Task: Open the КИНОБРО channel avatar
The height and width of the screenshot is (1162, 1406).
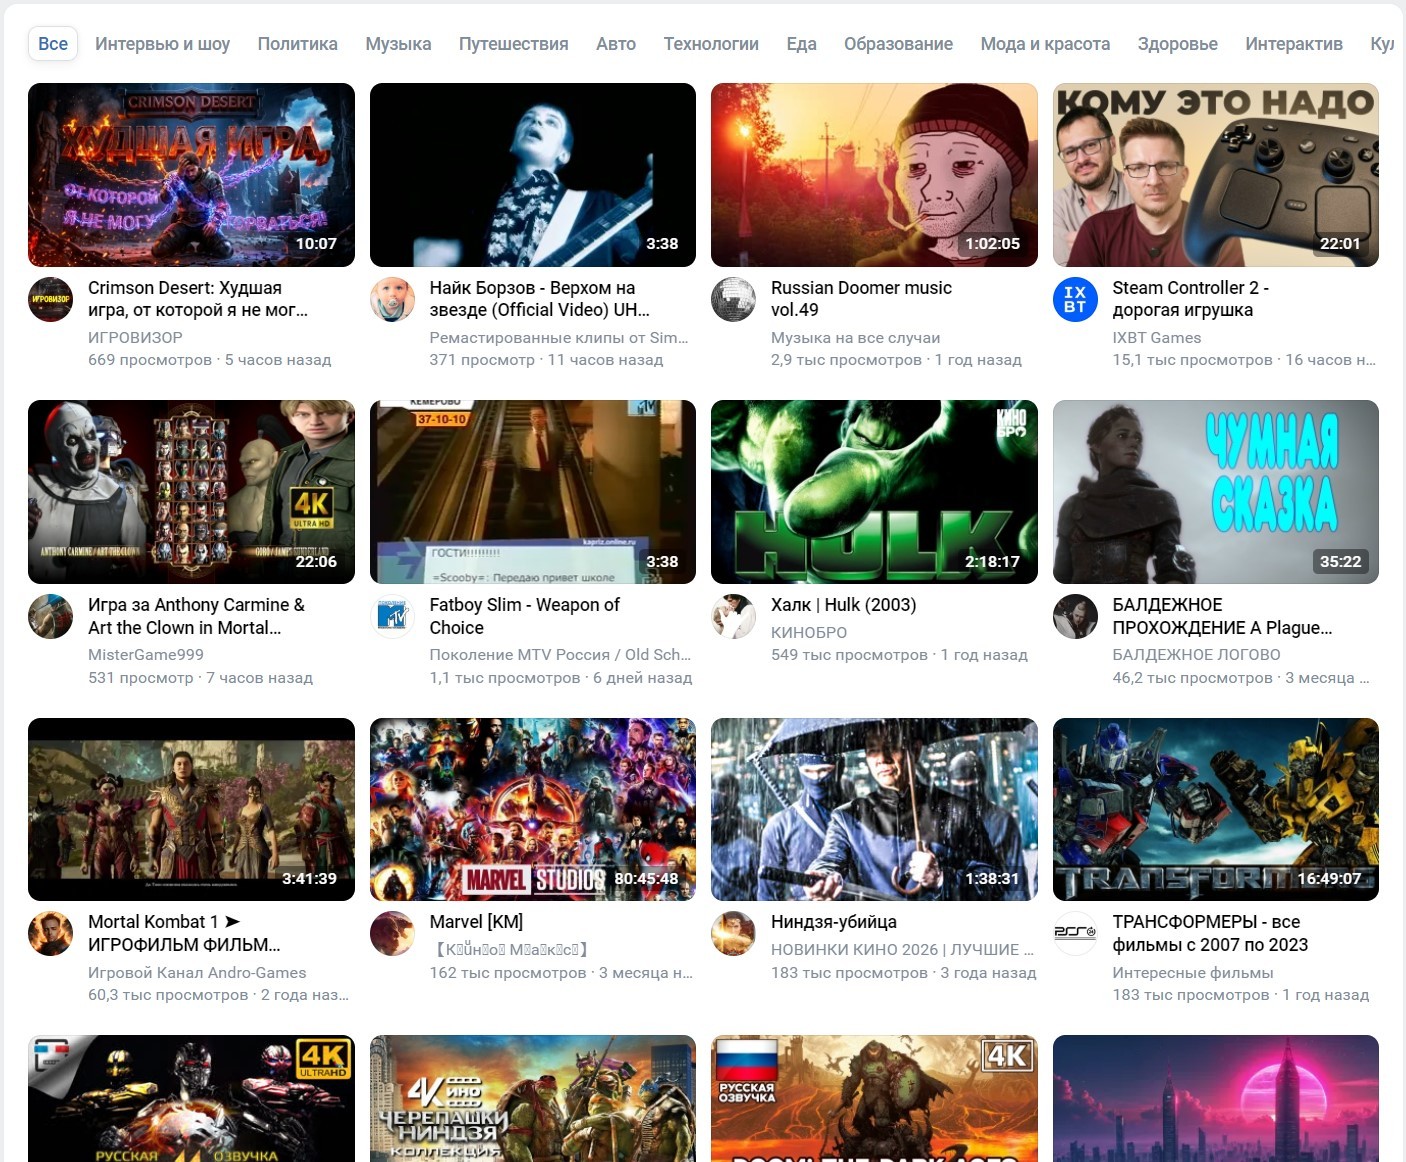Action: [733, 617]
